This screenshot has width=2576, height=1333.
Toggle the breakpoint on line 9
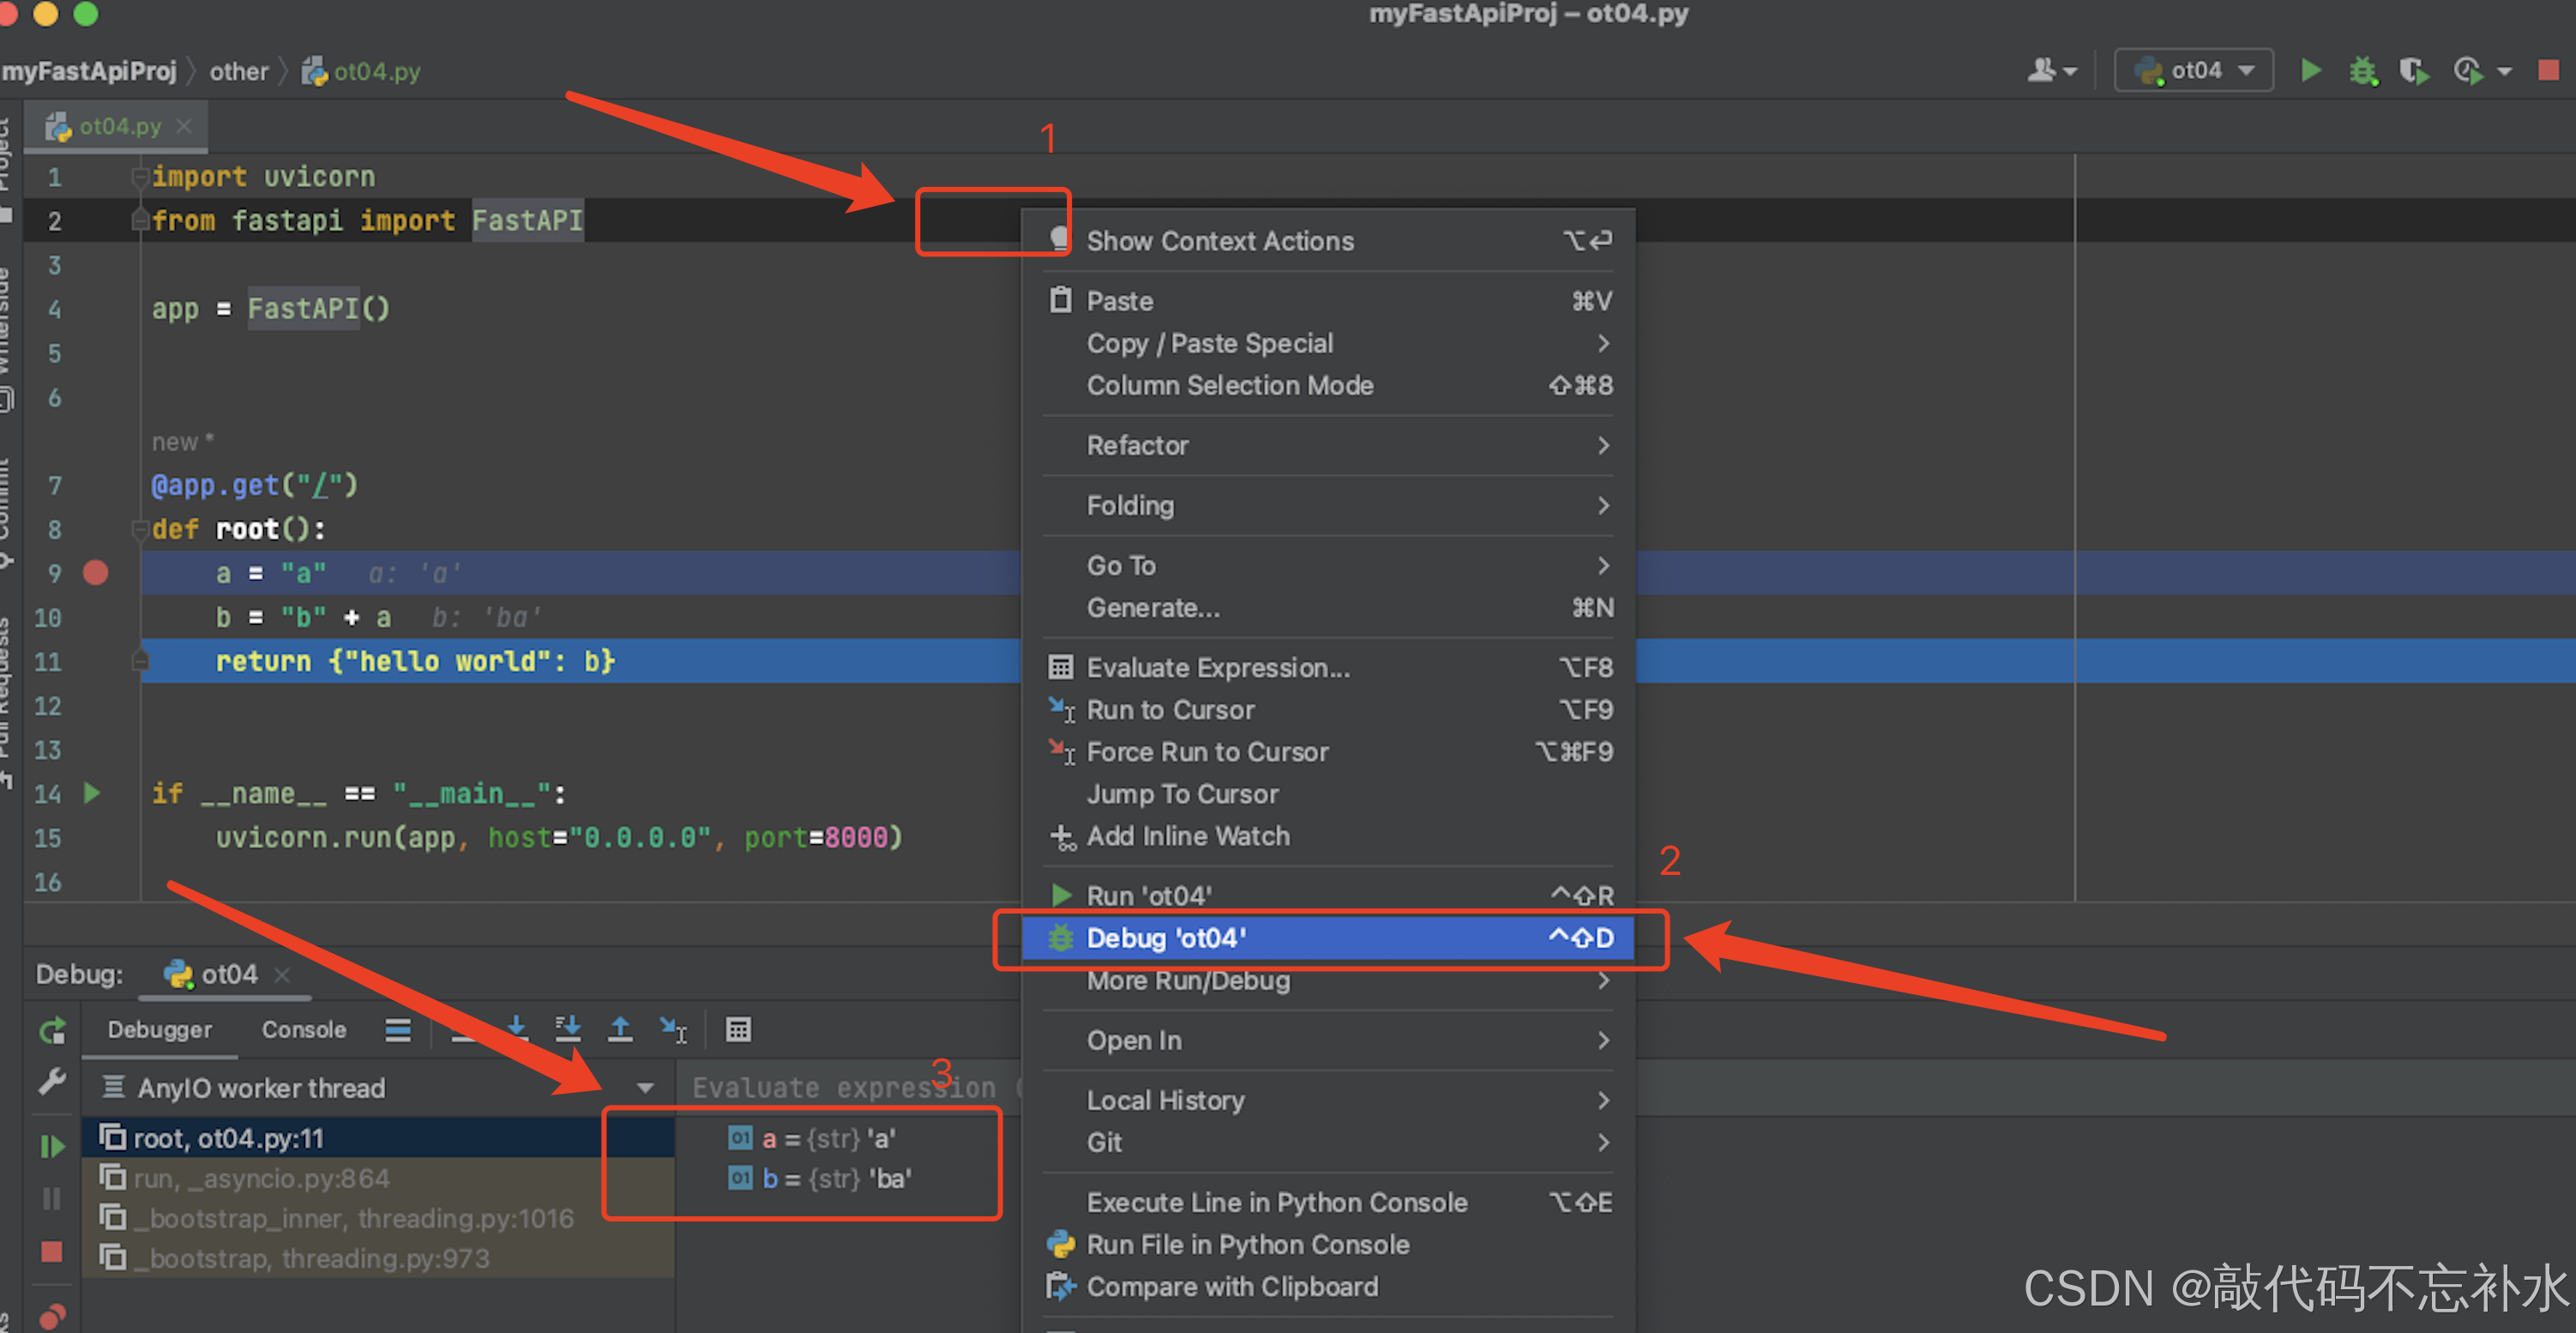[96, 573]
